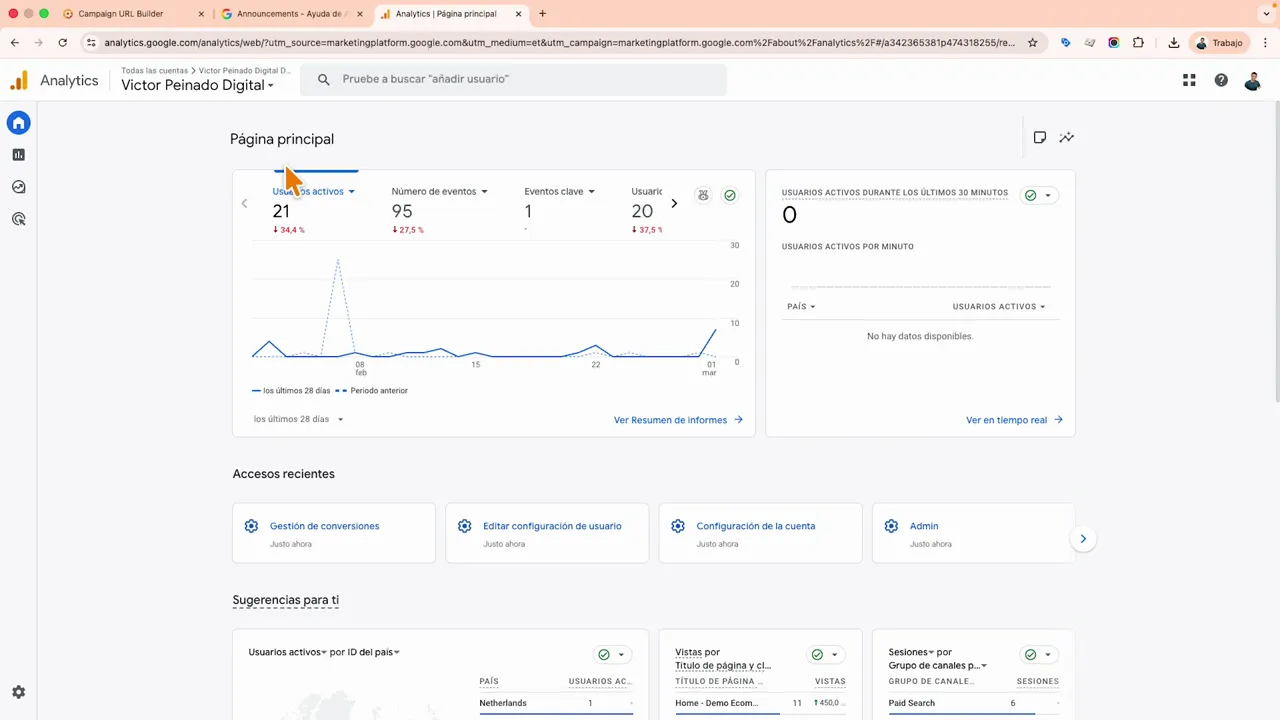The width and height of the screenshot is (1280, 720).
Task: Open the Insights sparkline icon
Action: click(x=1067, y=138)
